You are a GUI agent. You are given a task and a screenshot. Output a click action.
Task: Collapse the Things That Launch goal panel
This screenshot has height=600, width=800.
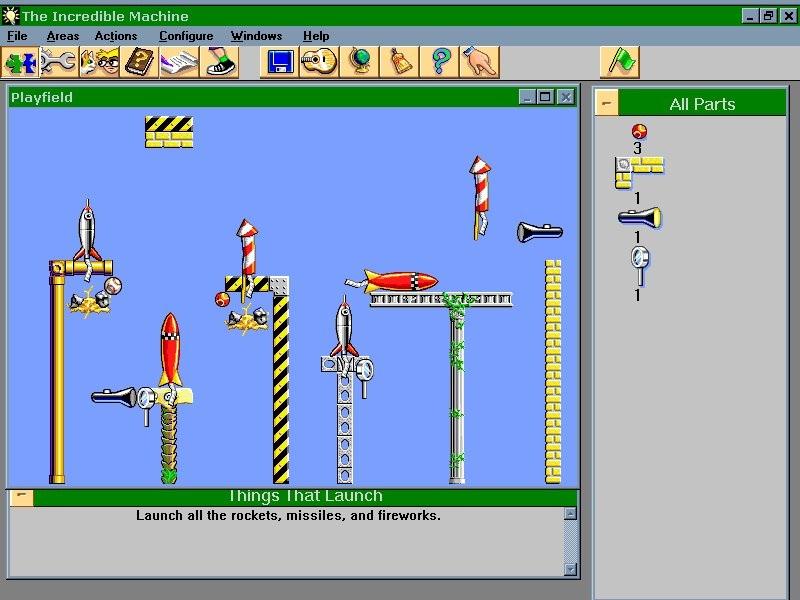(x=22, y=497)
